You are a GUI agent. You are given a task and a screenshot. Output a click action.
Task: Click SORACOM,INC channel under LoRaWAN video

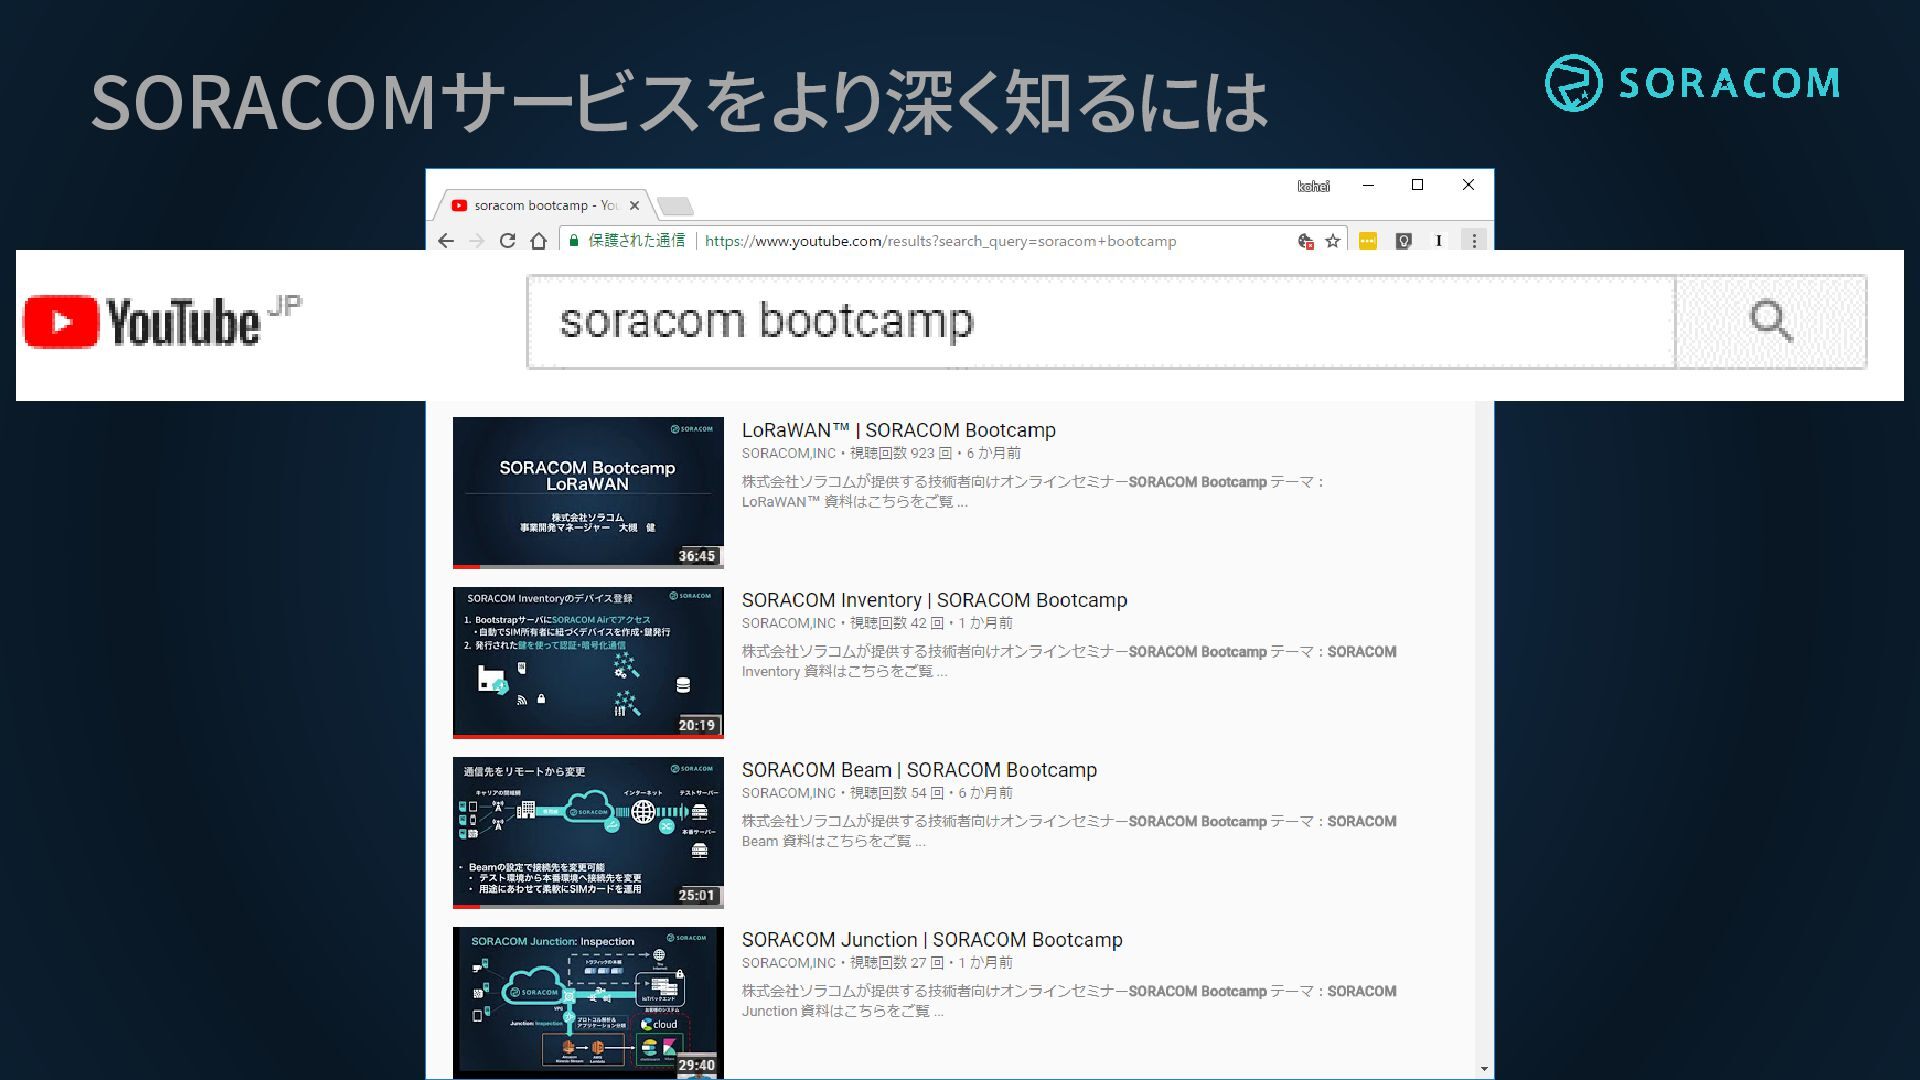(788, 453)
